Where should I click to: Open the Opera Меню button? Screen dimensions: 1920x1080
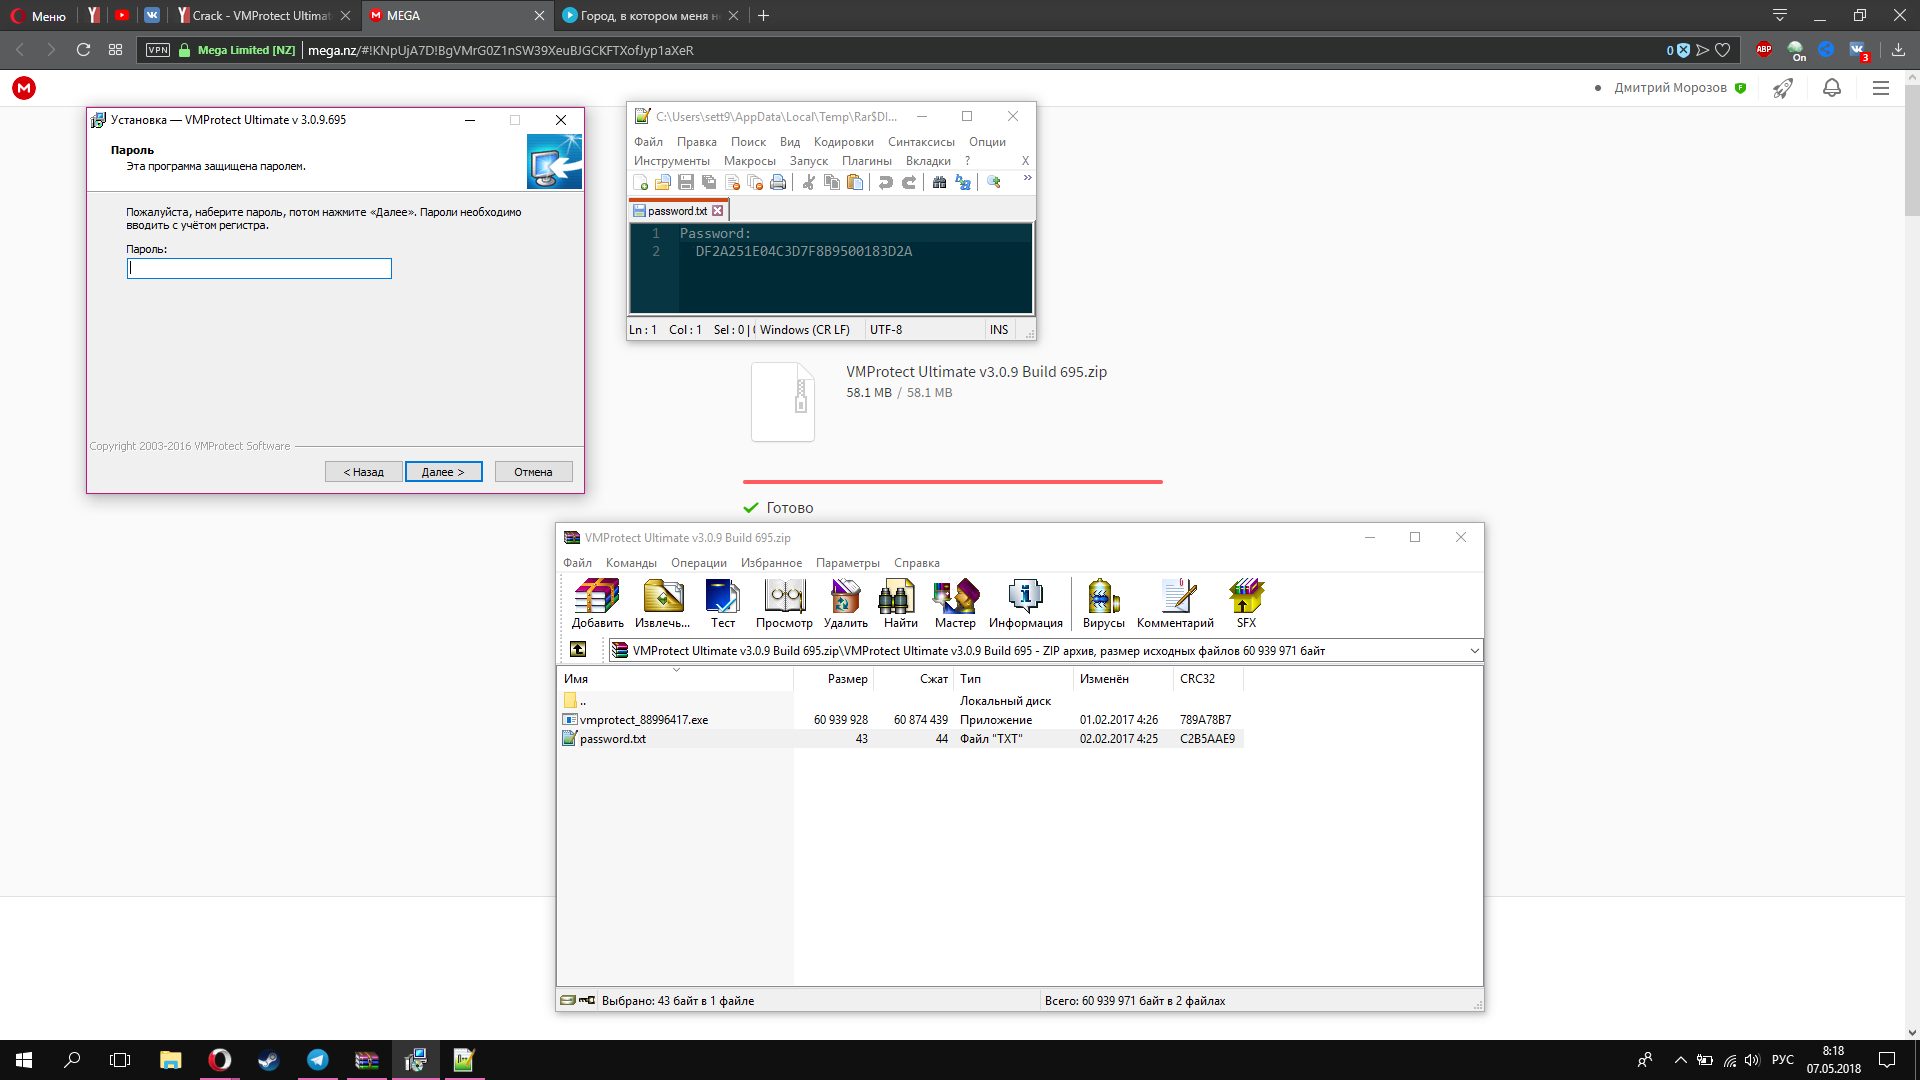[x=38, y=15]
